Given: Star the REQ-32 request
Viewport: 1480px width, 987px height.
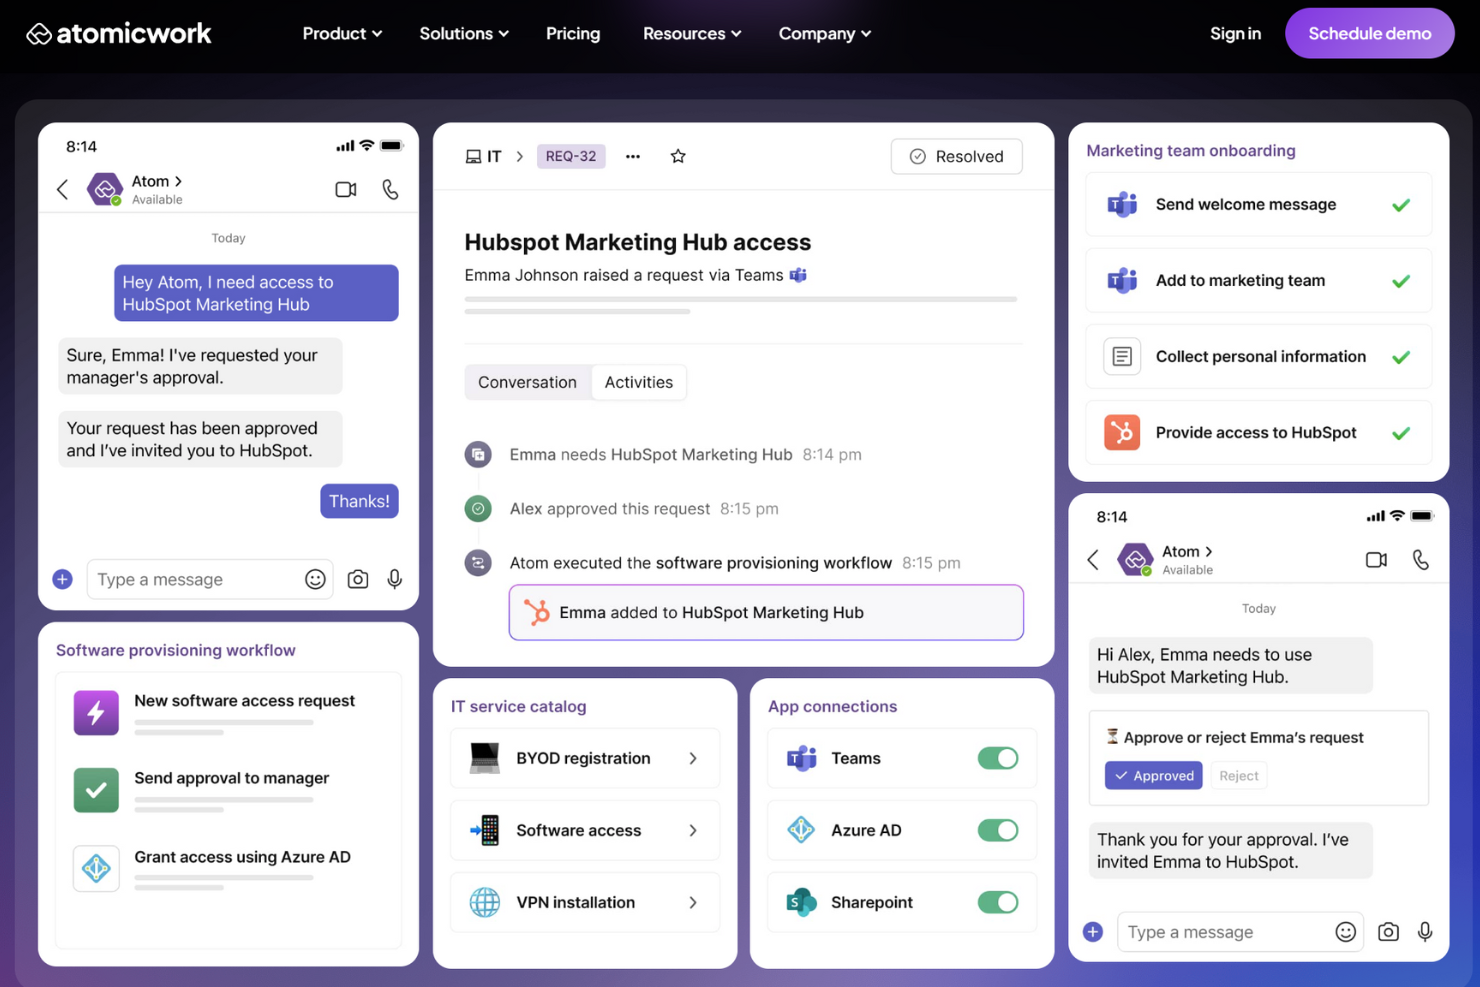Looking at the screenshot, I should click(678, 156).
